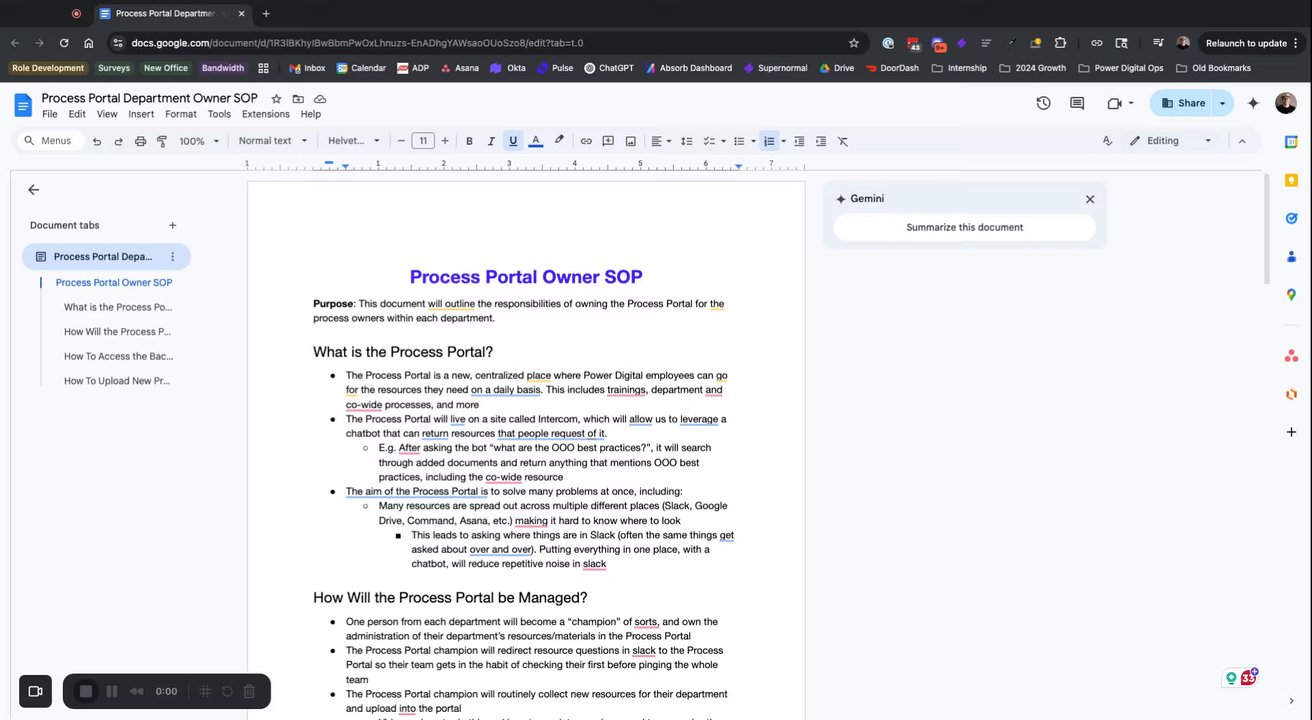Apply italic formatting with the I icon
Screen dimensions: 1312x720
click(x=491, y=141)
